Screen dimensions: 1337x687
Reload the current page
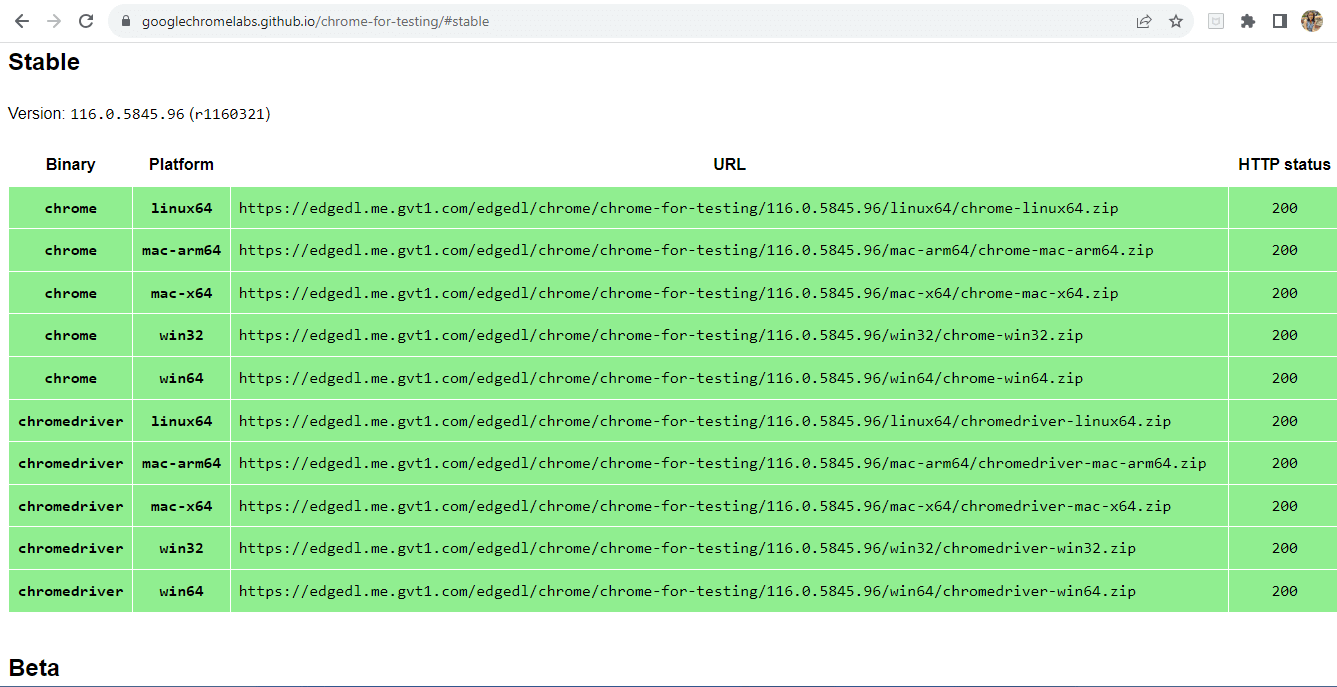click(87, 21)
